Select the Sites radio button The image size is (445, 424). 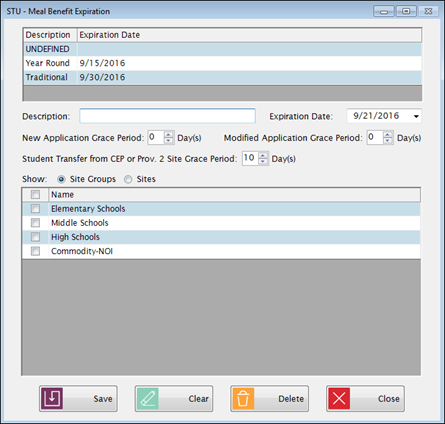click(x=128, y=179)
